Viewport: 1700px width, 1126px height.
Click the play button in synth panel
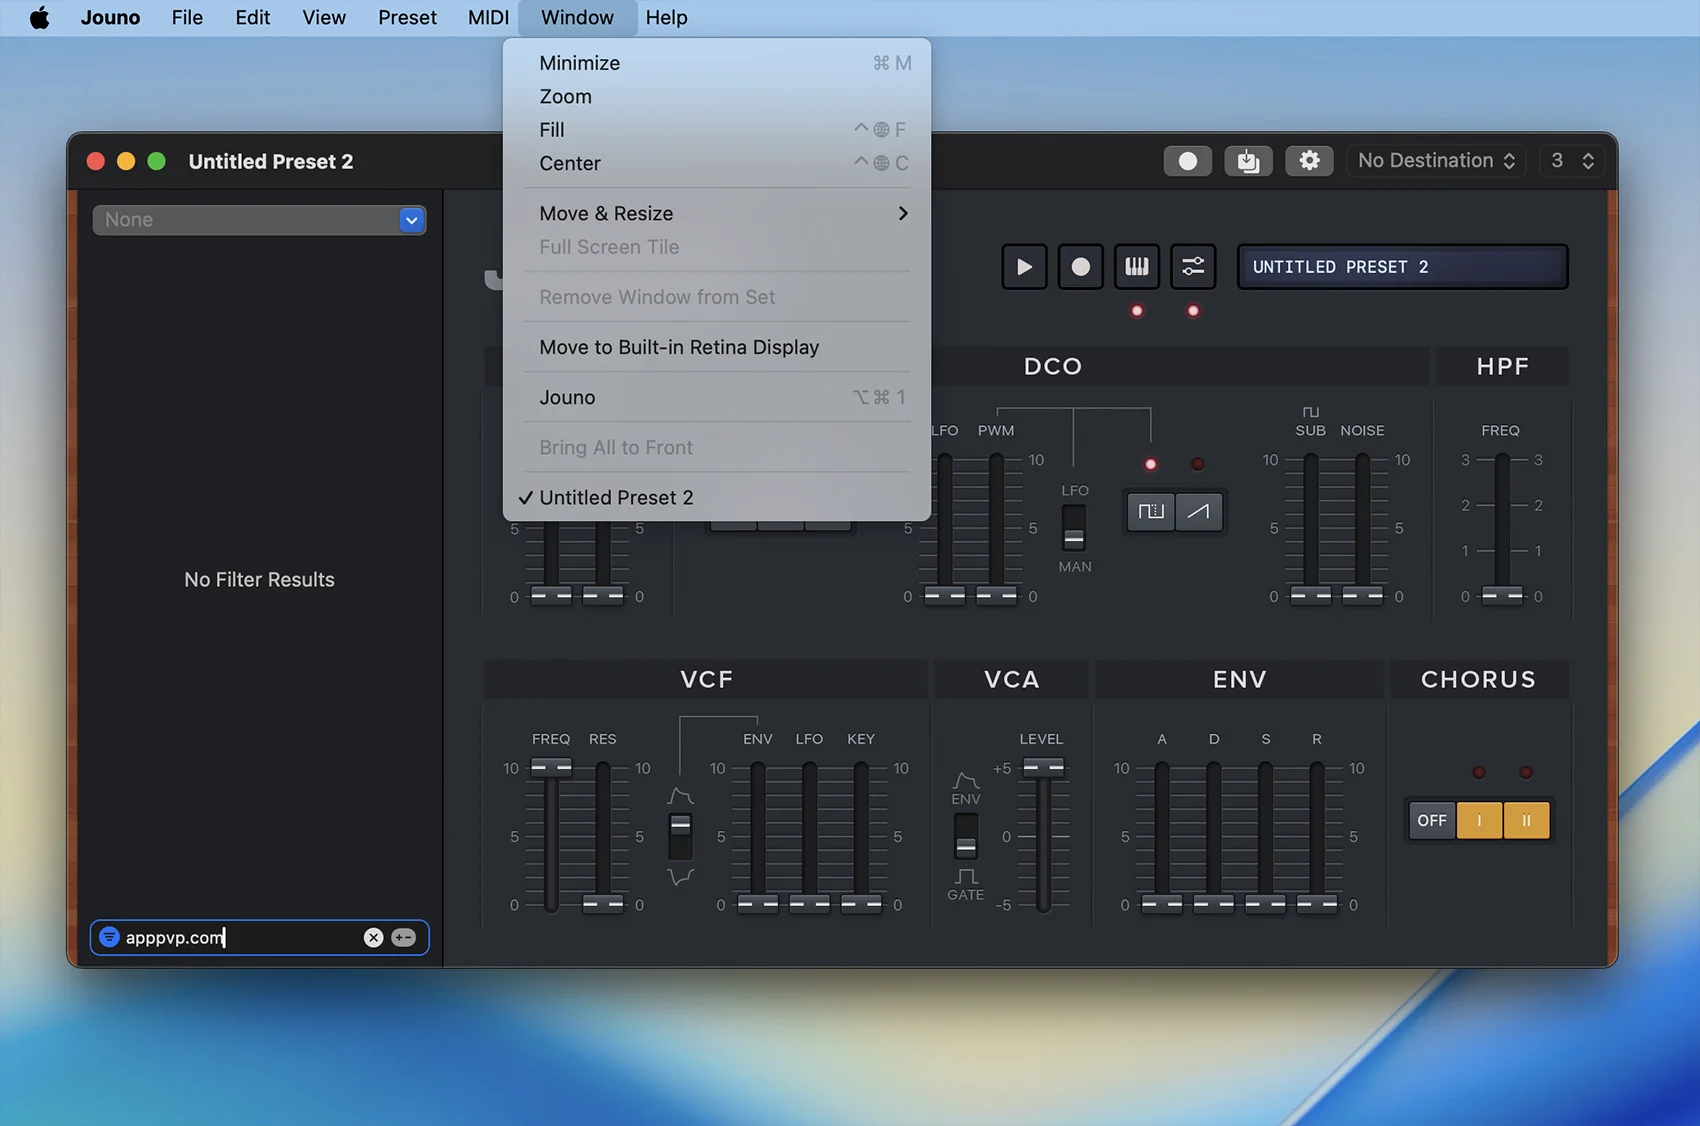[1024, 267]
